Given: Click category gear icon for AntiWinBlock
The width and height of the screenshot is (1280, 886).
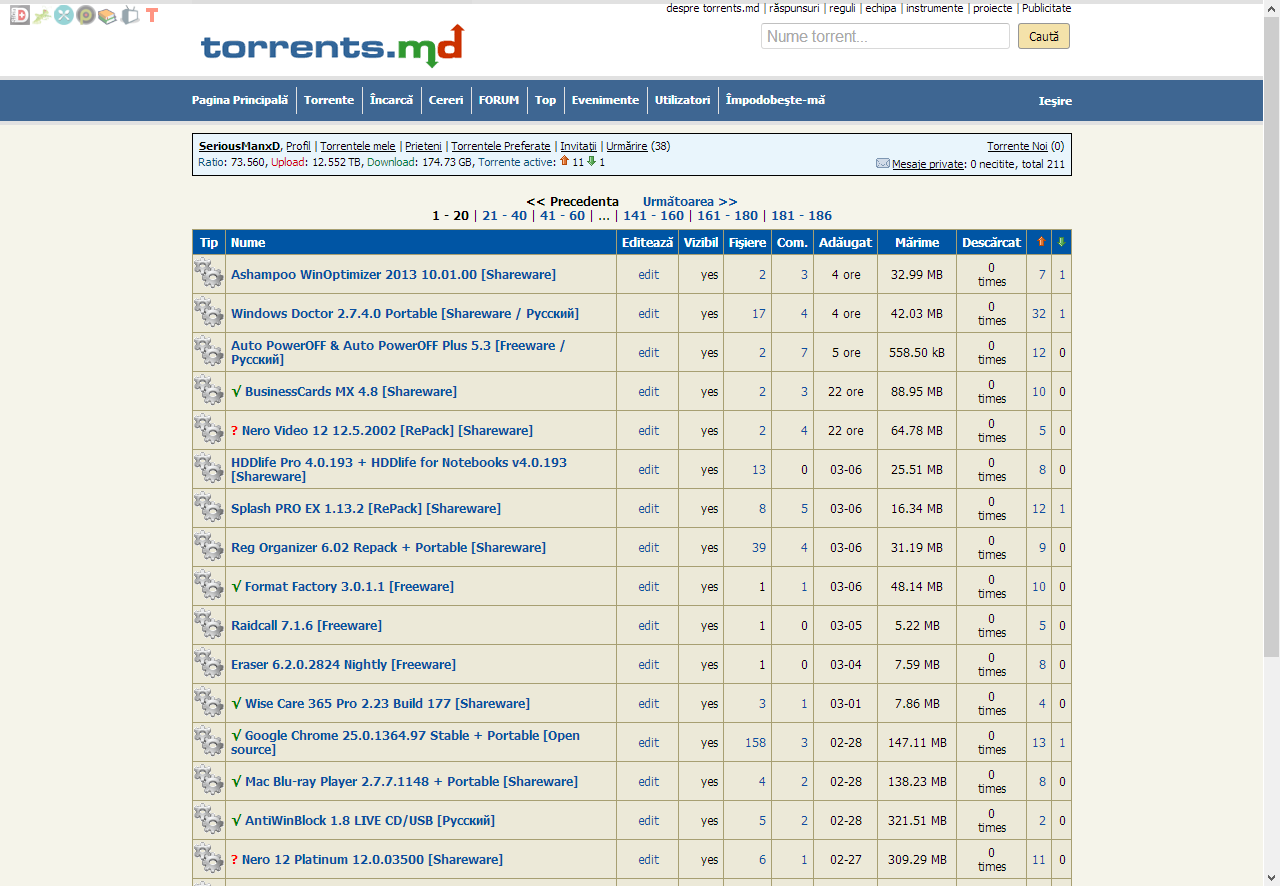Looking at the screenshot, I should tap(209, 819).
